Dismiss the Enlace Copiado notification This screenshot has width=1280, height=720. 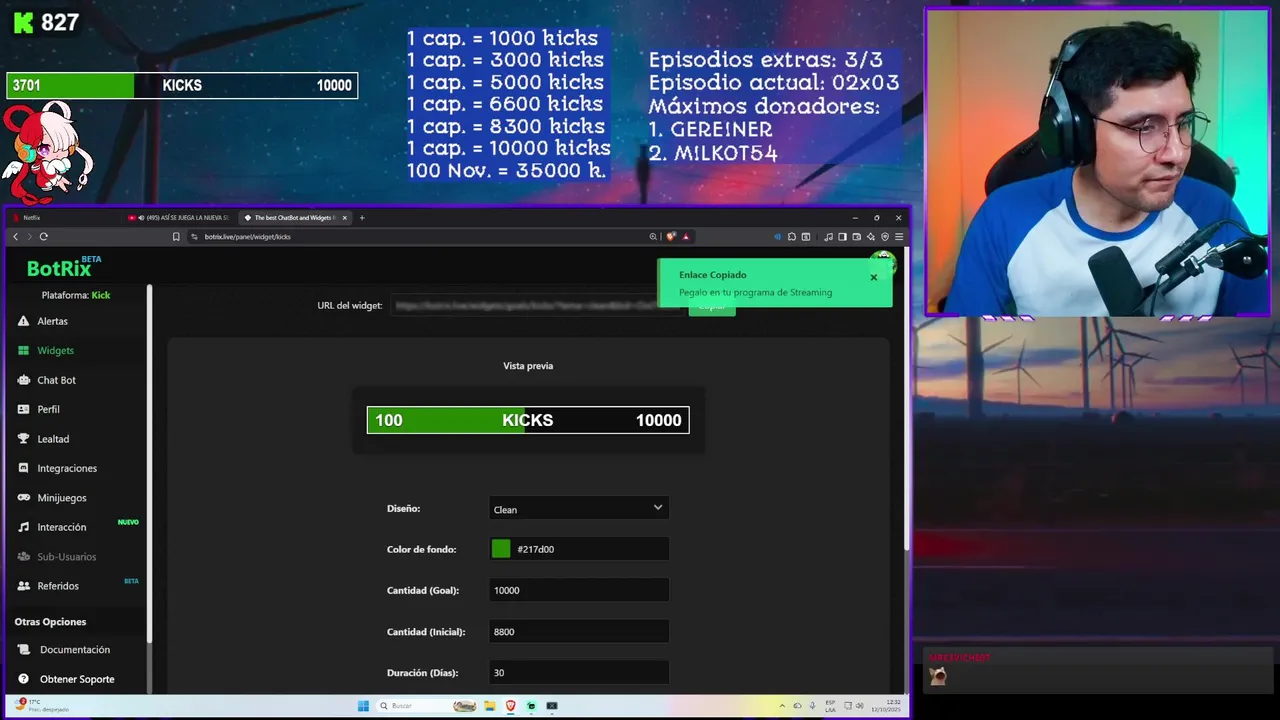(x=873, y=277)
